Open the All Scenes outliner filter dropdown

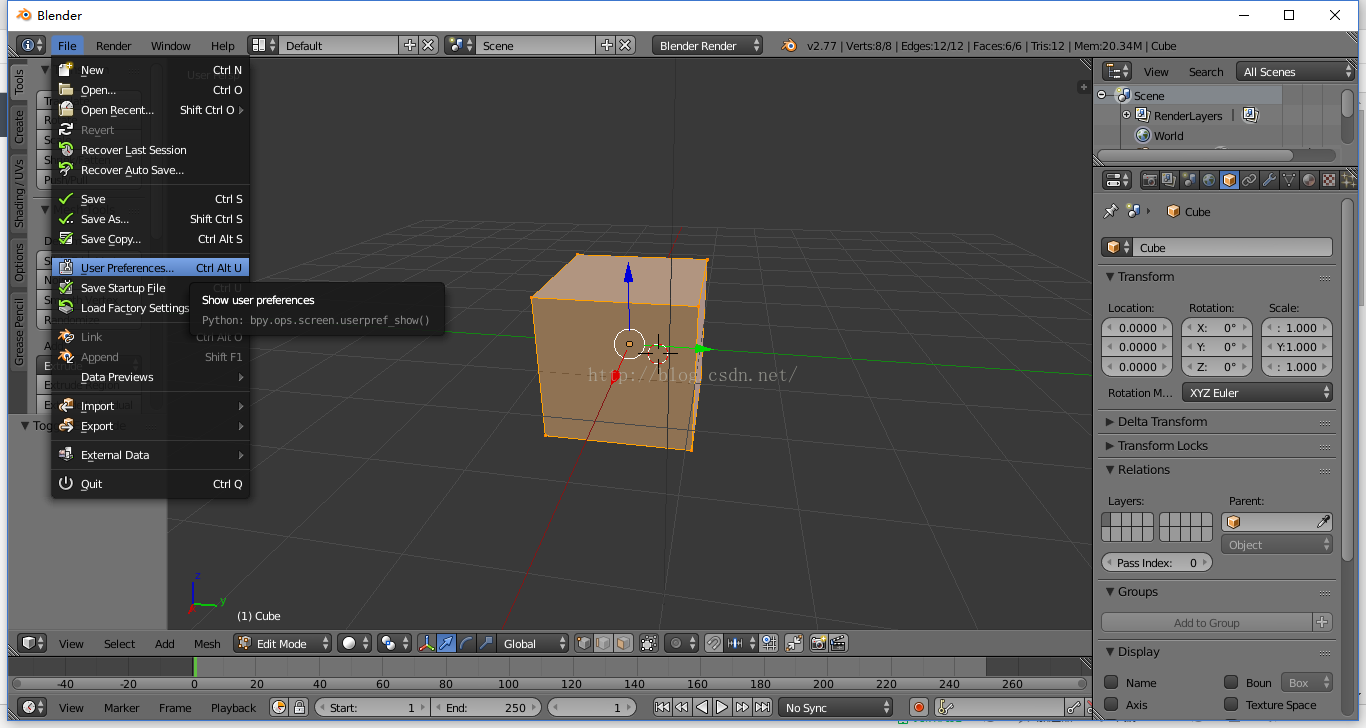[x=1295, y=71]
